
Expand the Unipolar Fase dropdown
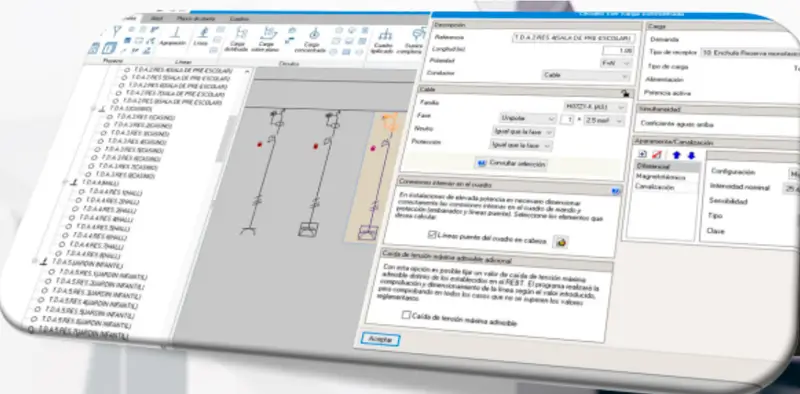[x=528, y=118]
